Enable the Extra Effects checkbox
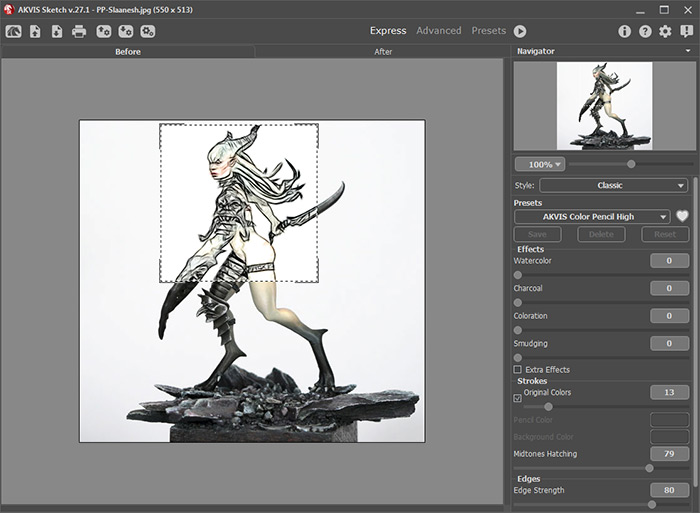The width and height of the screenshot is (700, 513). [x=517, y=369]
